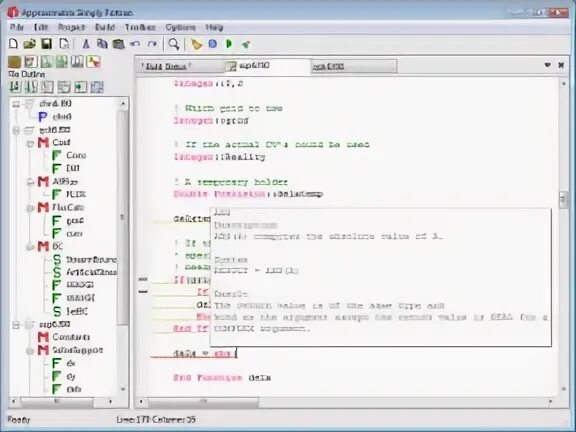Start the debugger with the green bug icon
The height and width of the screenshot is (432, 576).
click(x=246, y=44)
